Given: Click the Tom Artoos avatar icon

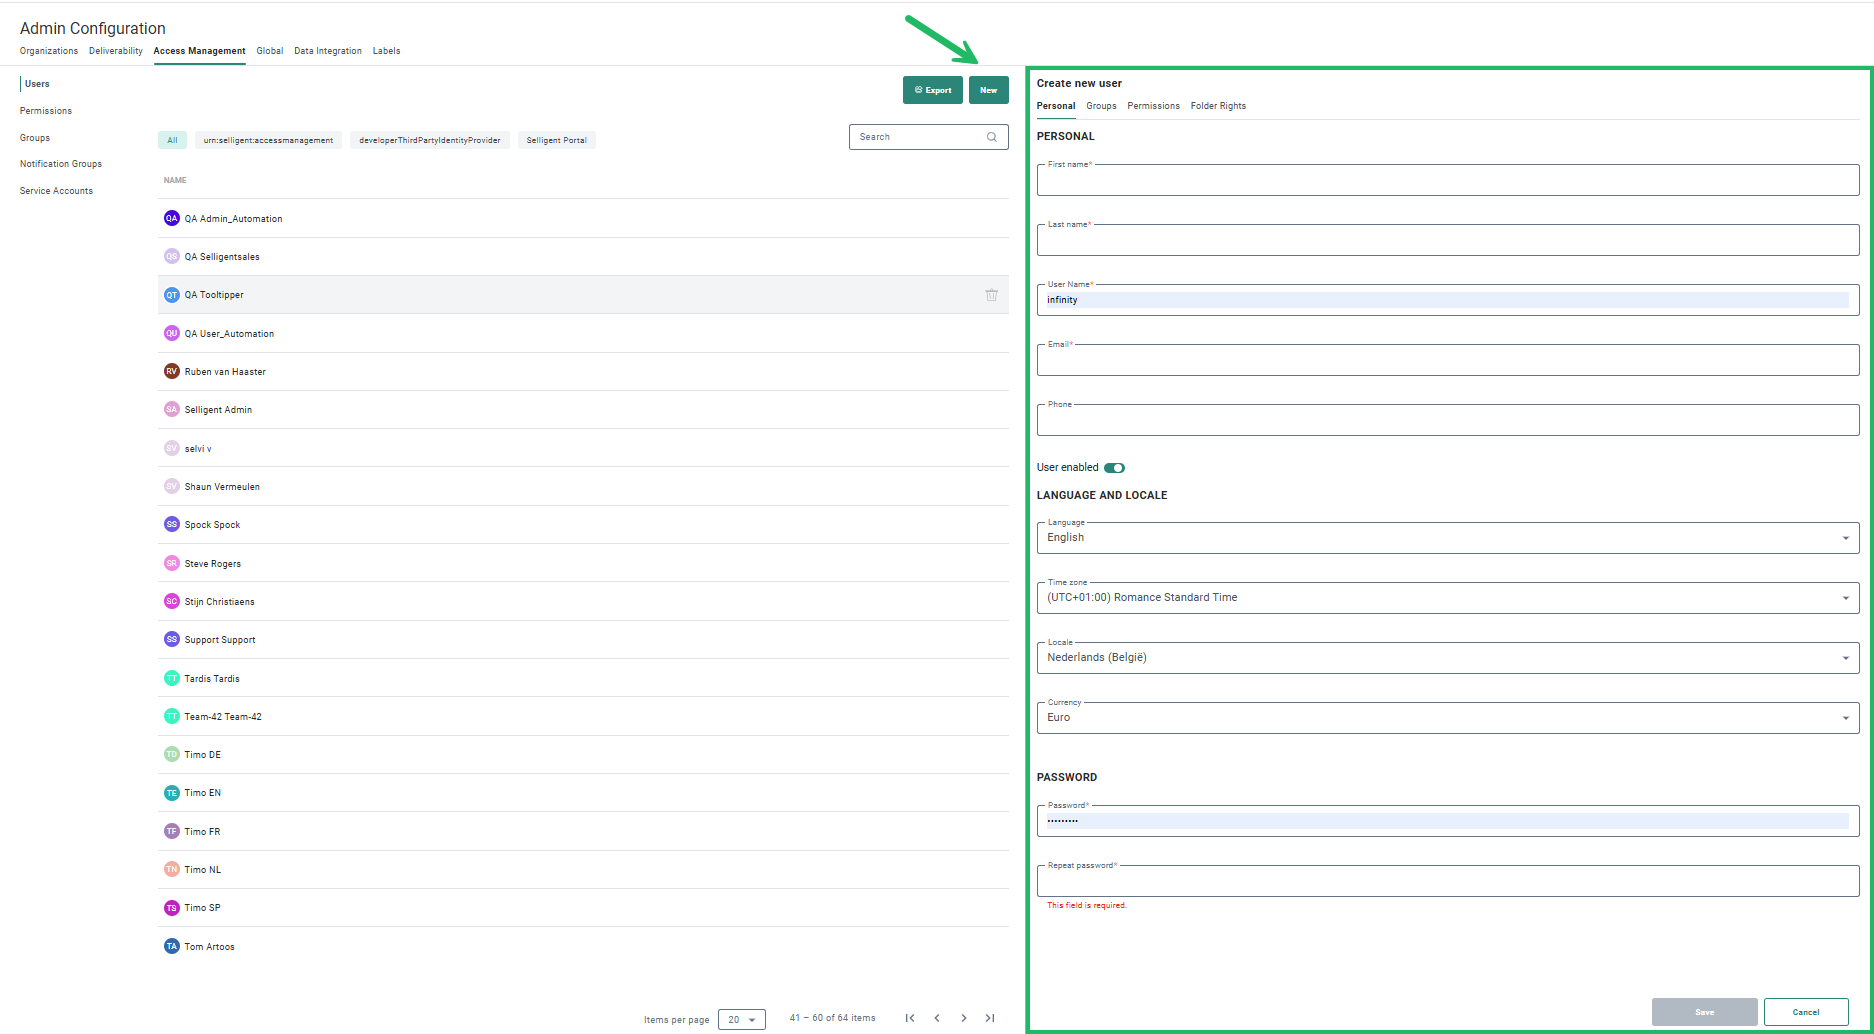Looking at the screenshot, I should pyautogui.click(x=171, y=946).
